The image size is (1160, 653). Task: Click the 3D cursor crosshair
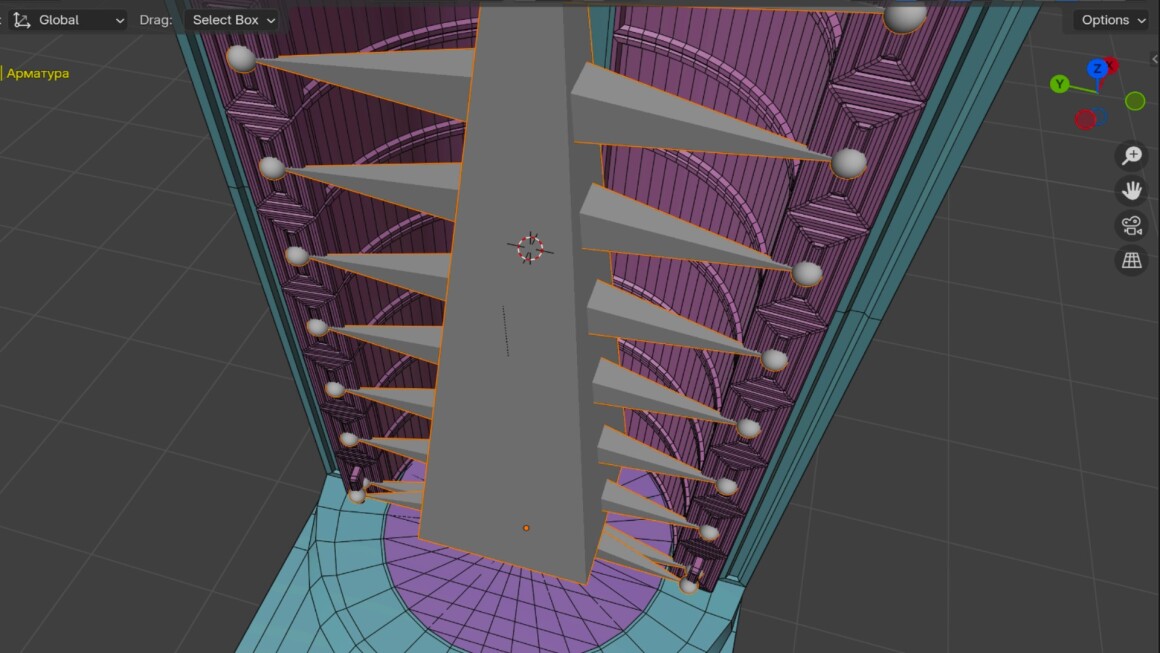529,248
